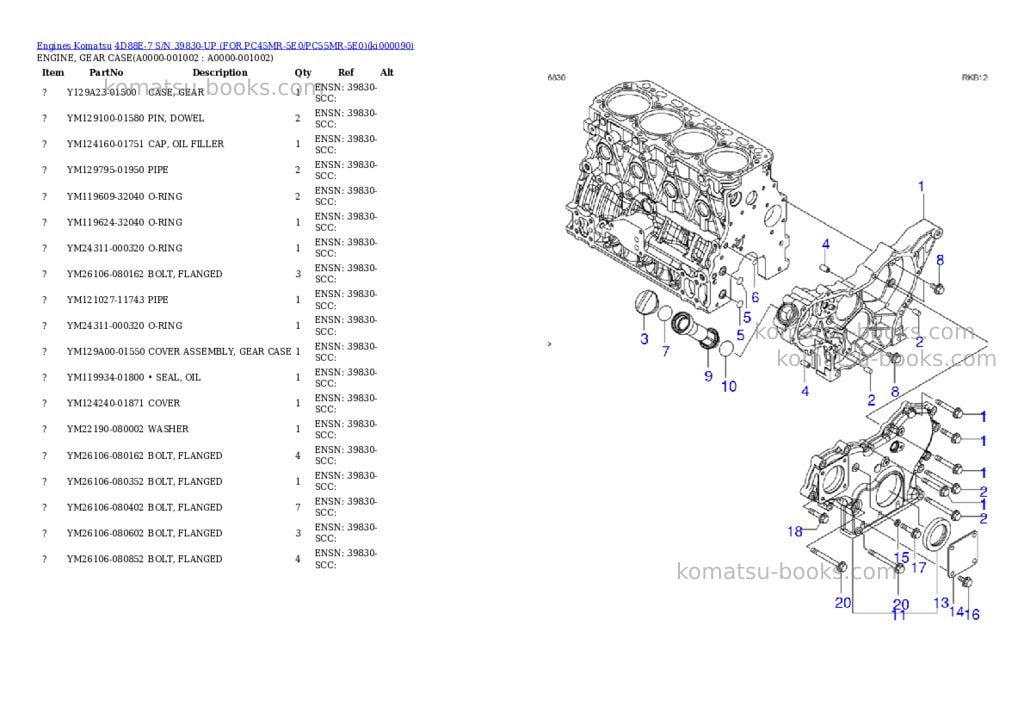Open the 'Engines Komatsu' link
Screen dimensions: 1024x725
[74, 46]
